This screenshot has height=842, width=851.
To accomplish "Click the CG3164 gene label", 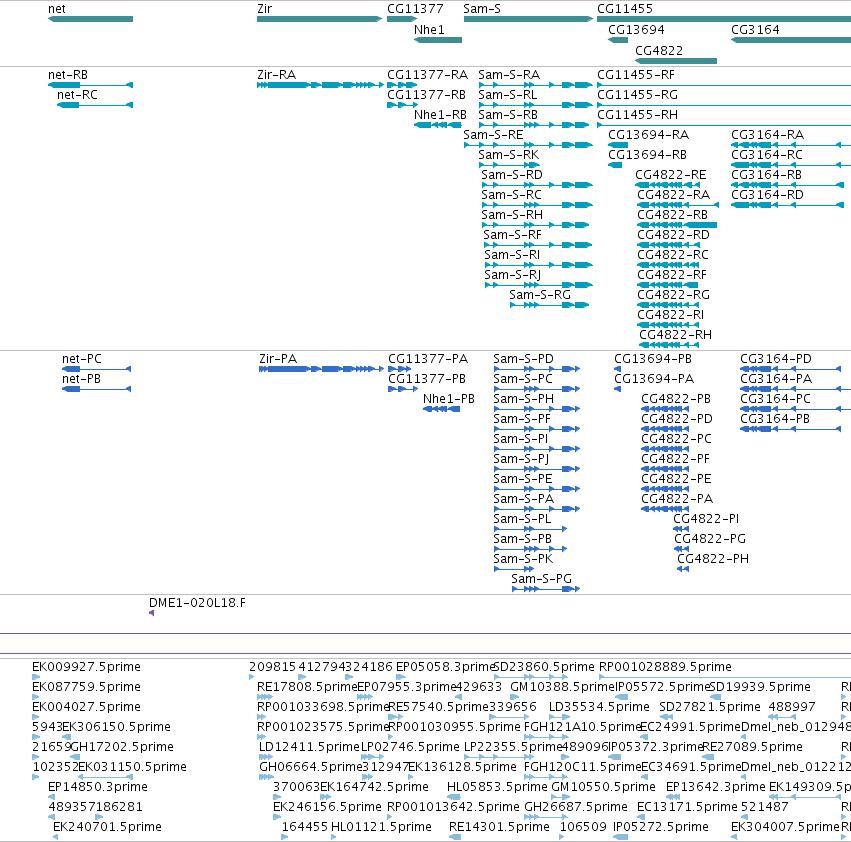I will pos(755,29).
